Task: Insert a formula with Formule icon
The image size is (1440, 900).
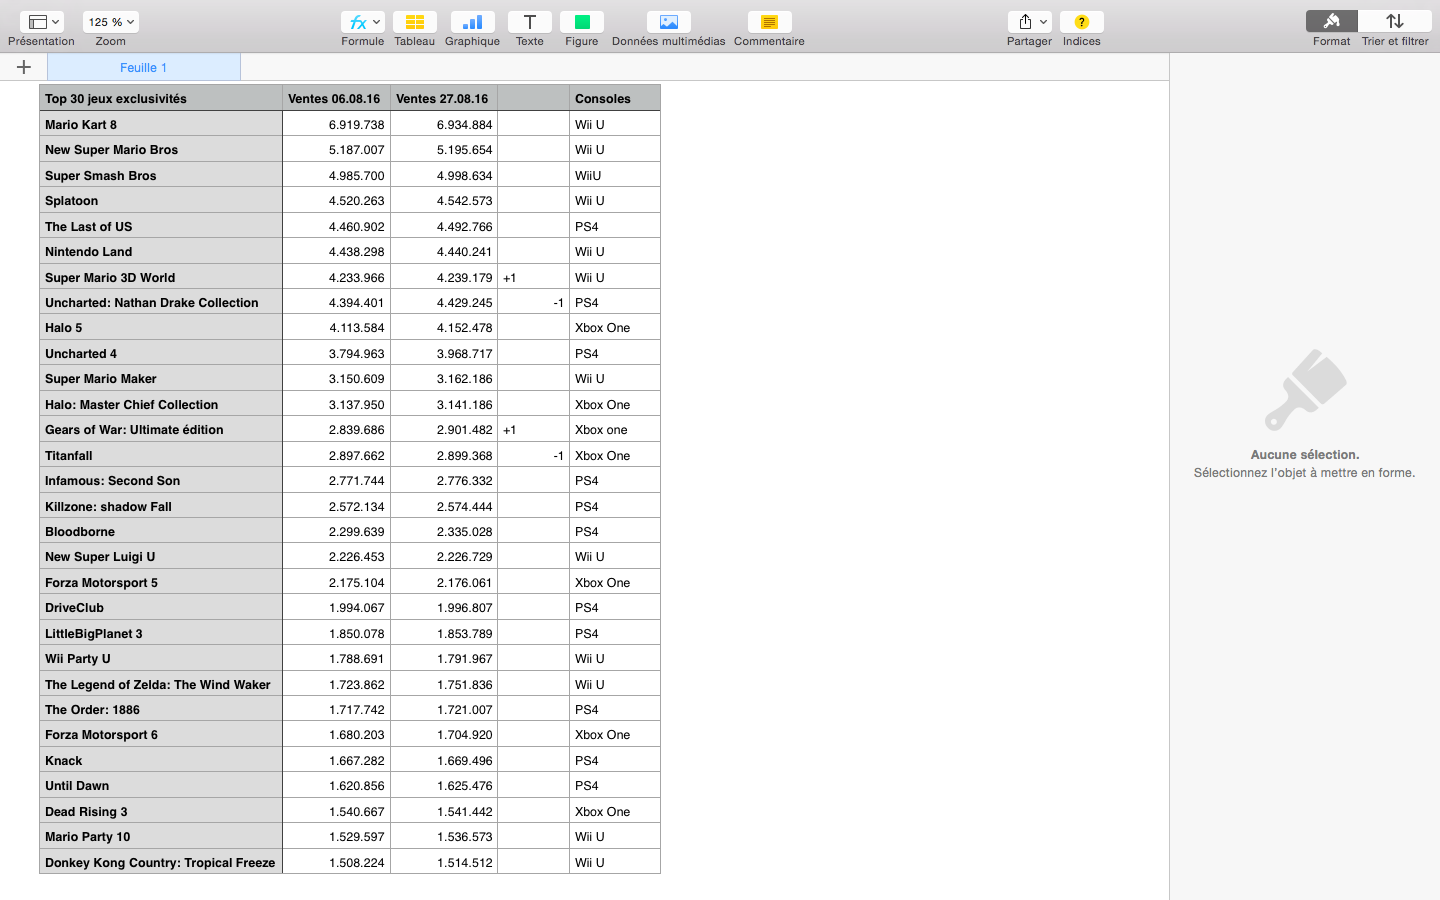Action: [357, 22]
